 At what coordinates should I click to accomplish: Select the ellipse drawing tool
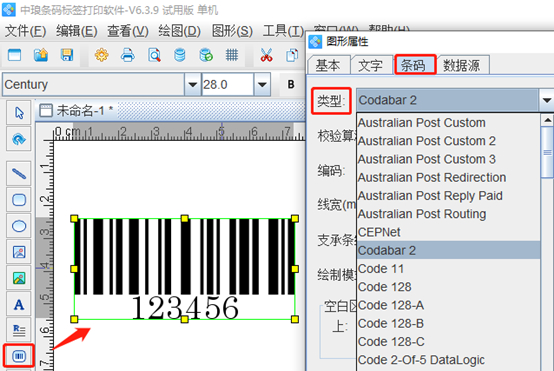[x=19, y=226]
